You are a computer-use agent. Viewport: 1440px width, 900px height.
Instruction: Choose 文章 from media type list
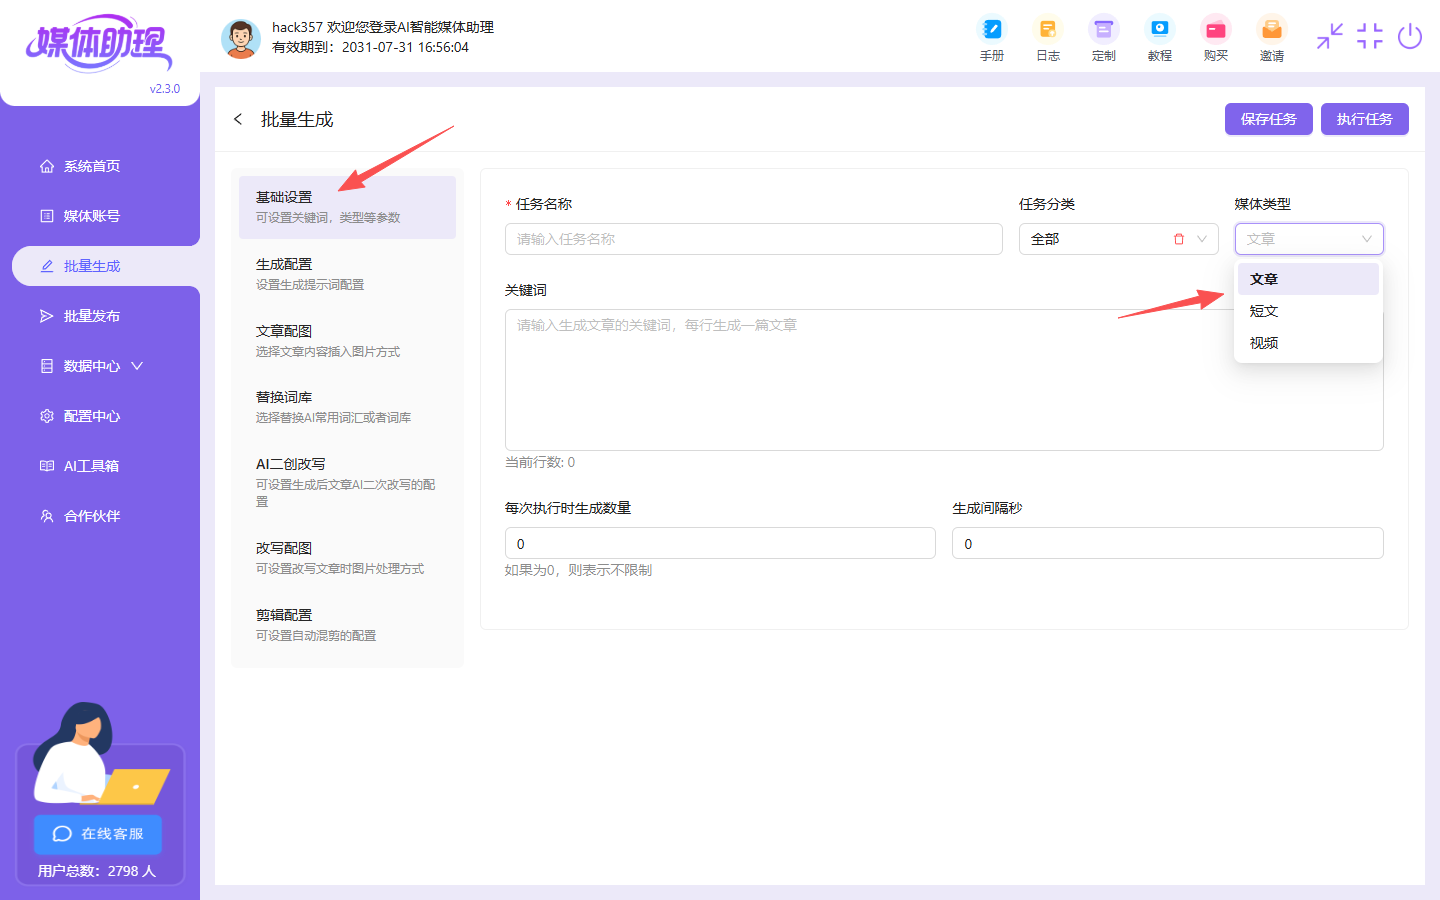pyautogui.click(x=1308, y=279)
